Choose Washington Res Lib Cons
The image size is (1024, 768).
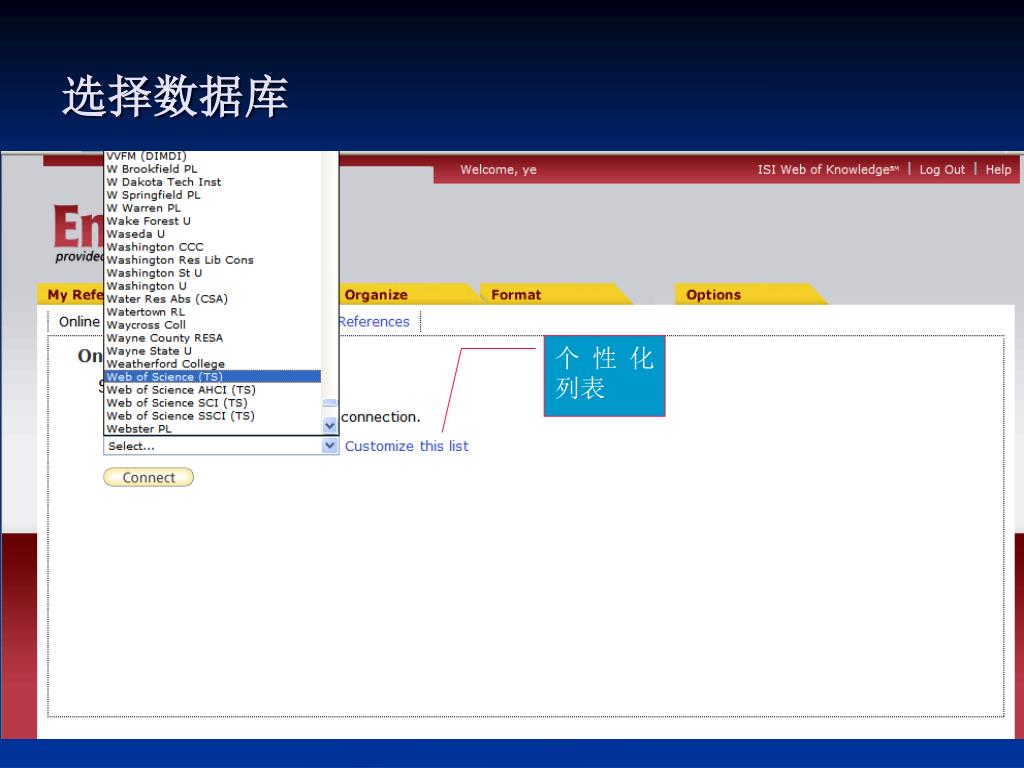click(213, 260)
